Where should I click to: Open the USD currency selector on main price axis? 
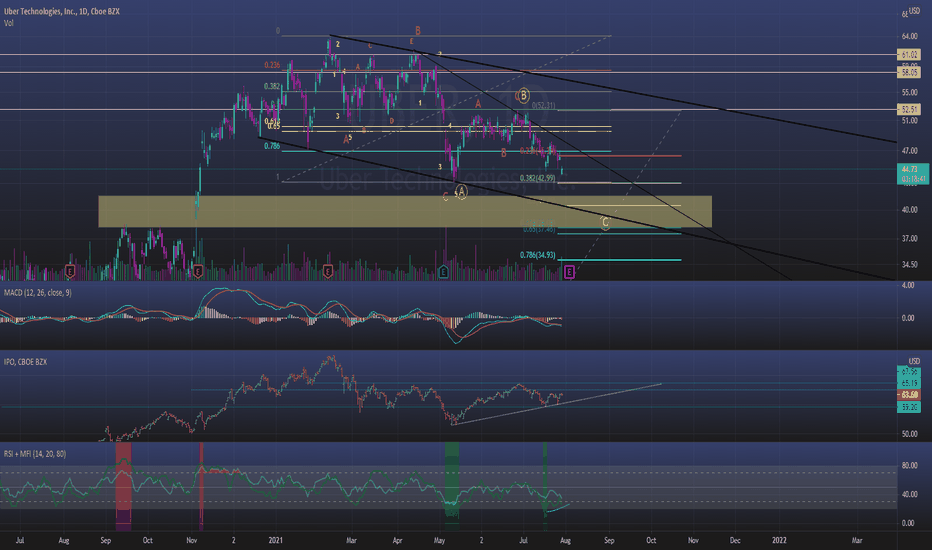point(914,11)
